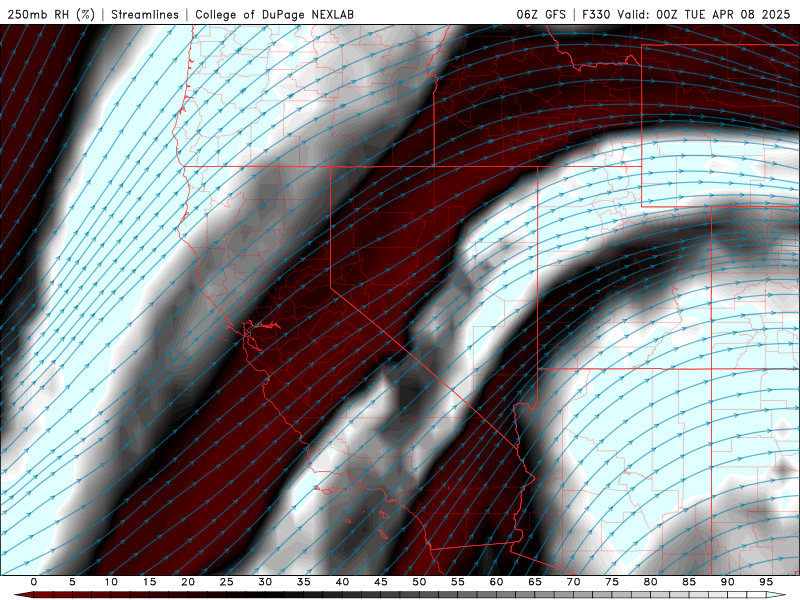Click the colorbar label "60"
This screenshot has width=800, height=600.
(496, 582)
